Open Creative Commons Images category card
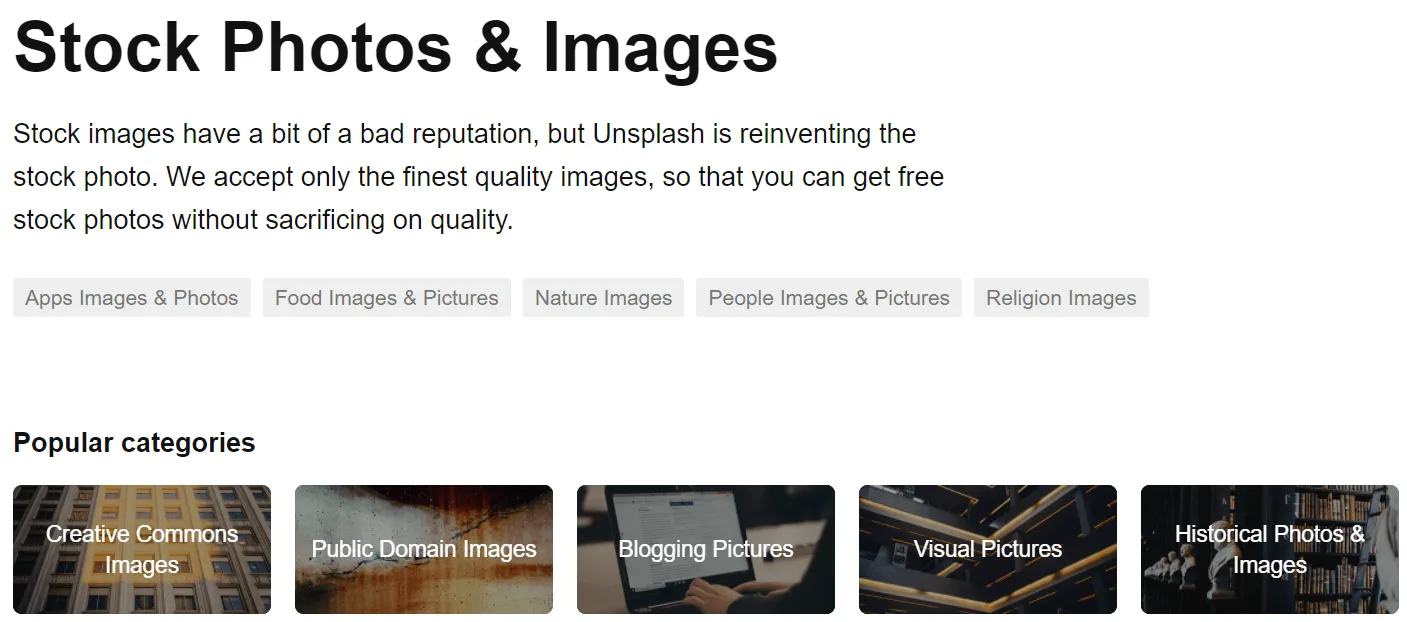This screenshot has height=622, width=1407. coord(142,549)
